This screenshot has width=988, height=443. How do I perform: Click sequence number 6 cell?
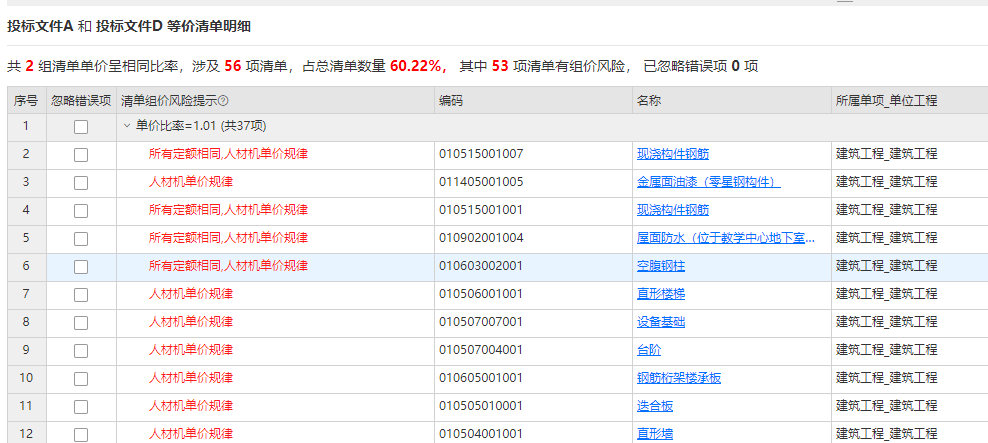(x=26, y=266)
